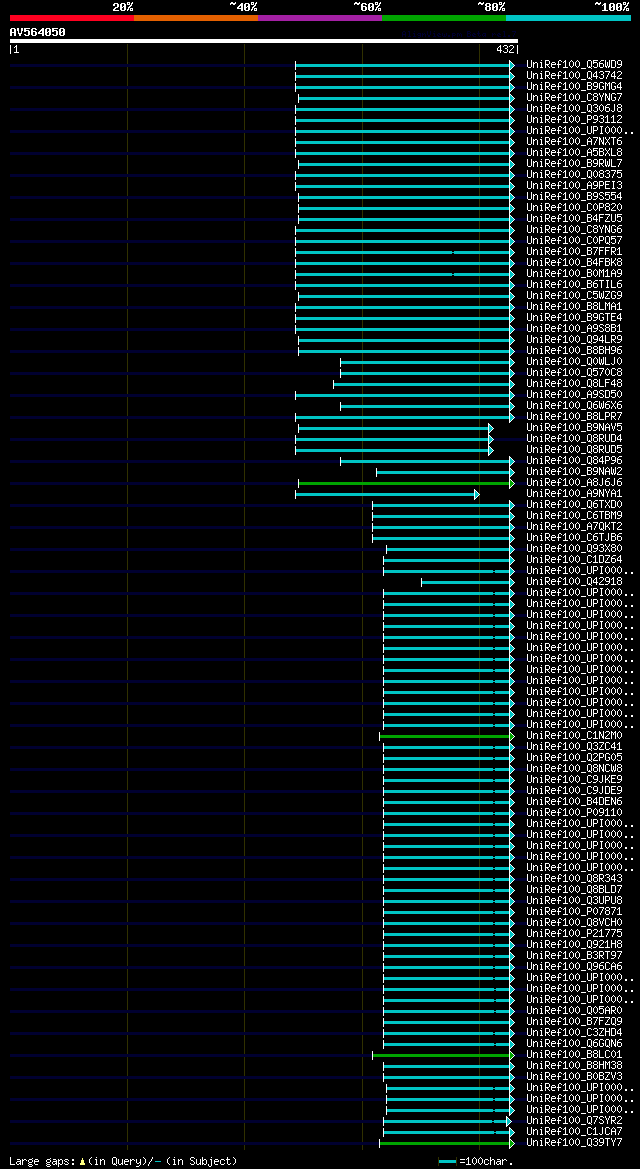Viewport: 640px width, 1169px height.
Task: Select the AV564050 query name
Action: (37, 31)
